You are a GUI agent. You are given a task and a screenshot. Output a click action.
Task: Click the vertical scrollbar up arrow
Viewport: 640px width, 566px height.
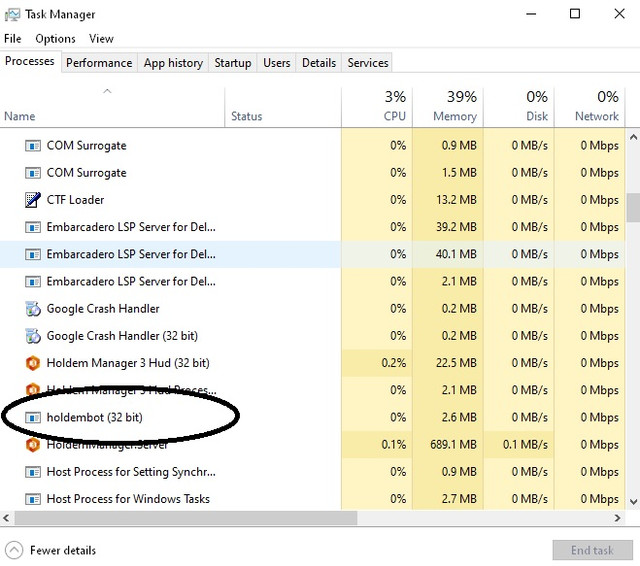point(633,138)
